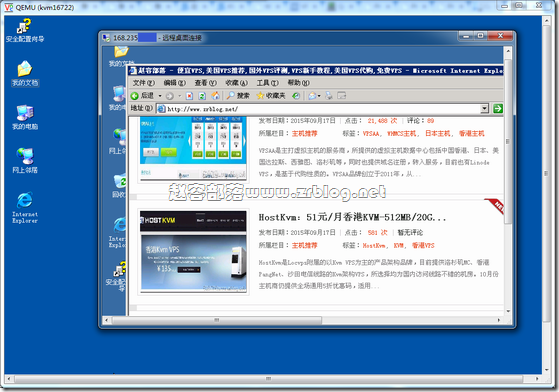559x392 pixels.
Task: Go to the IE Home page icon
Action: (215, 96)
